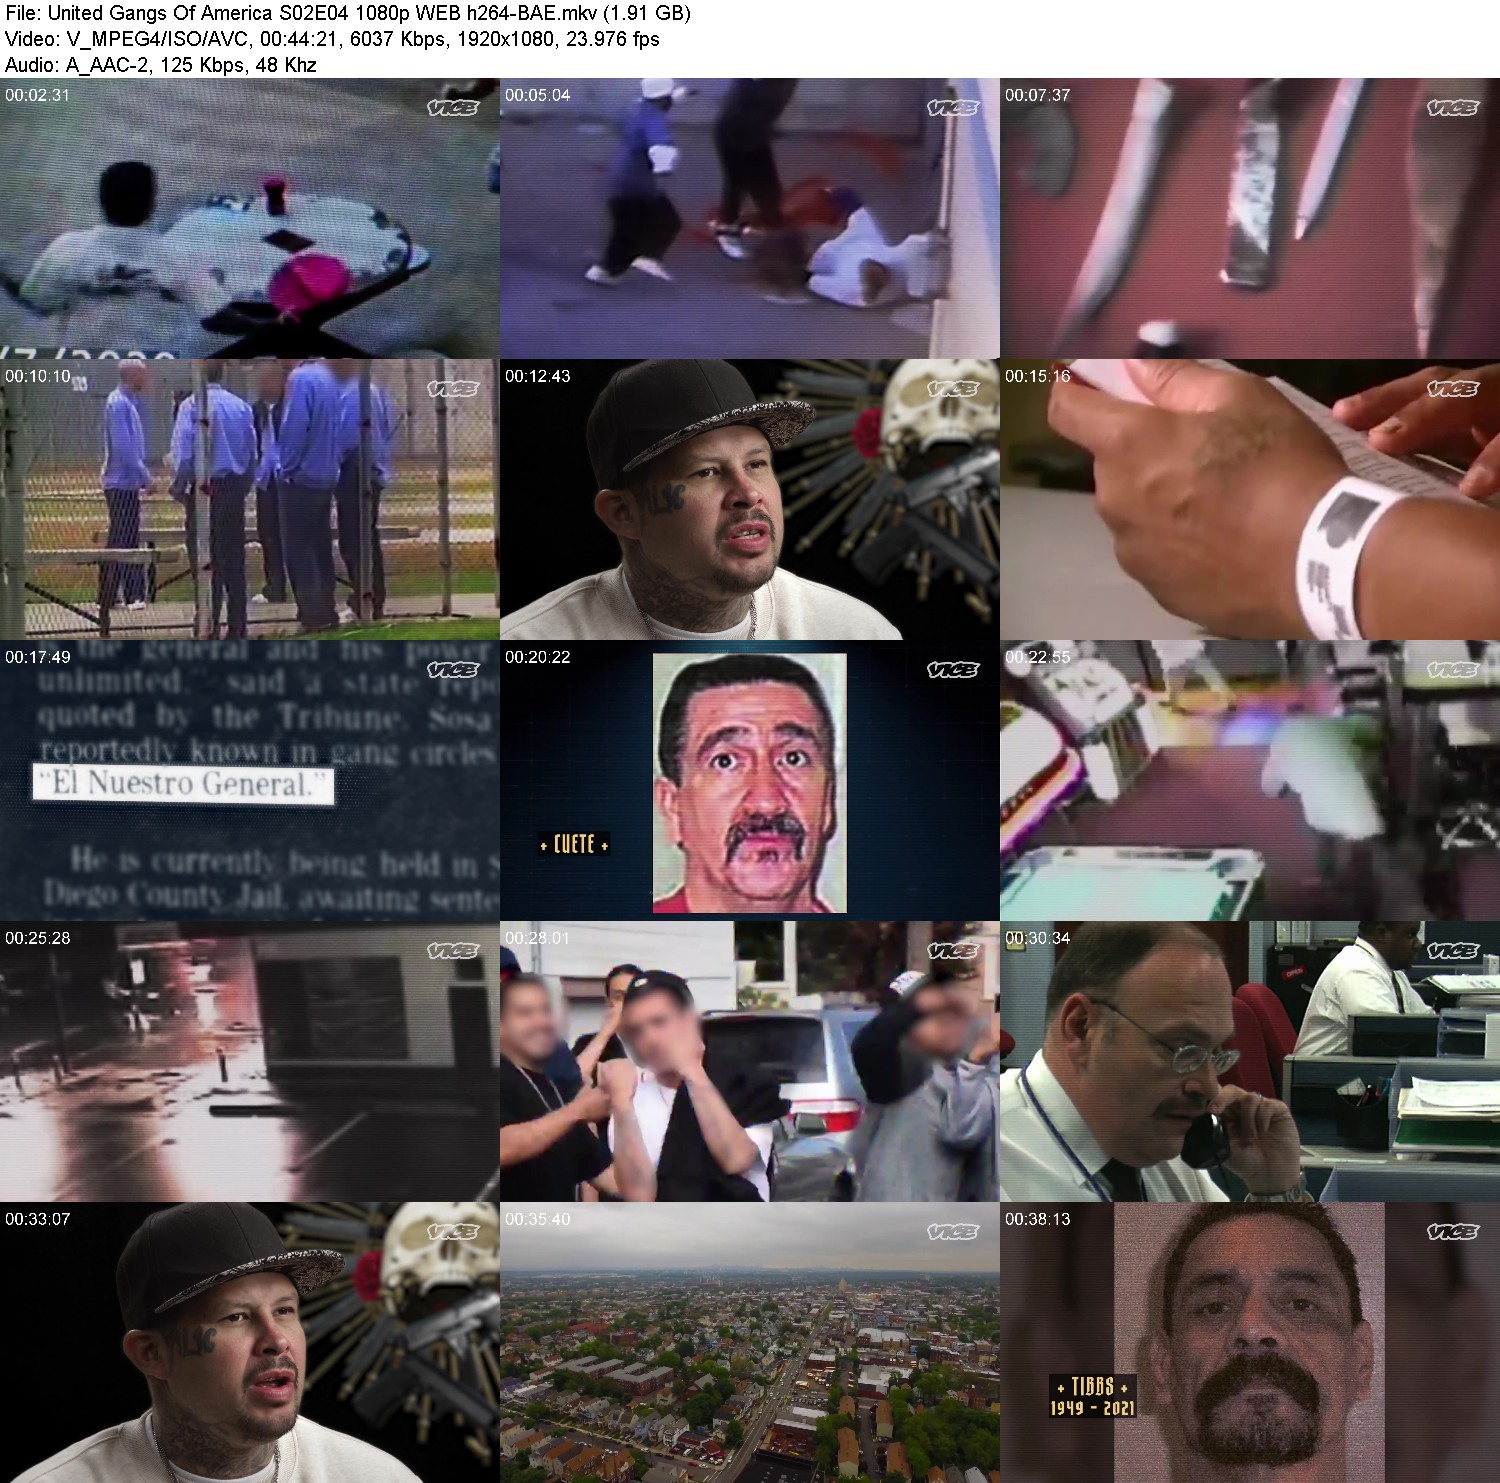The height and width of the screenshot is (1483, 1500).
Task: Click the CUETE caption label
Action: tap(574, 844)
